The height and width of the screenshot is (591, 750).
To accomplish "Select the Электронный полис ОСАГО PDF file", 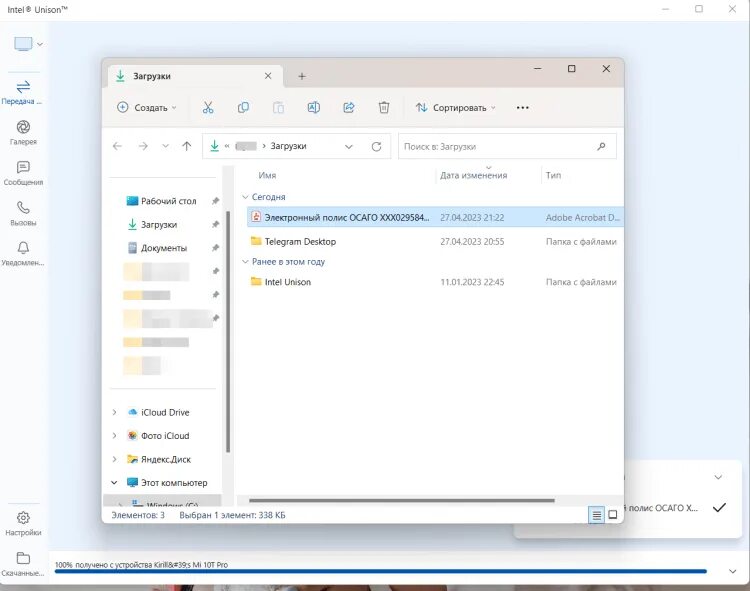I will pyautogui.click(x=435, y=218).
